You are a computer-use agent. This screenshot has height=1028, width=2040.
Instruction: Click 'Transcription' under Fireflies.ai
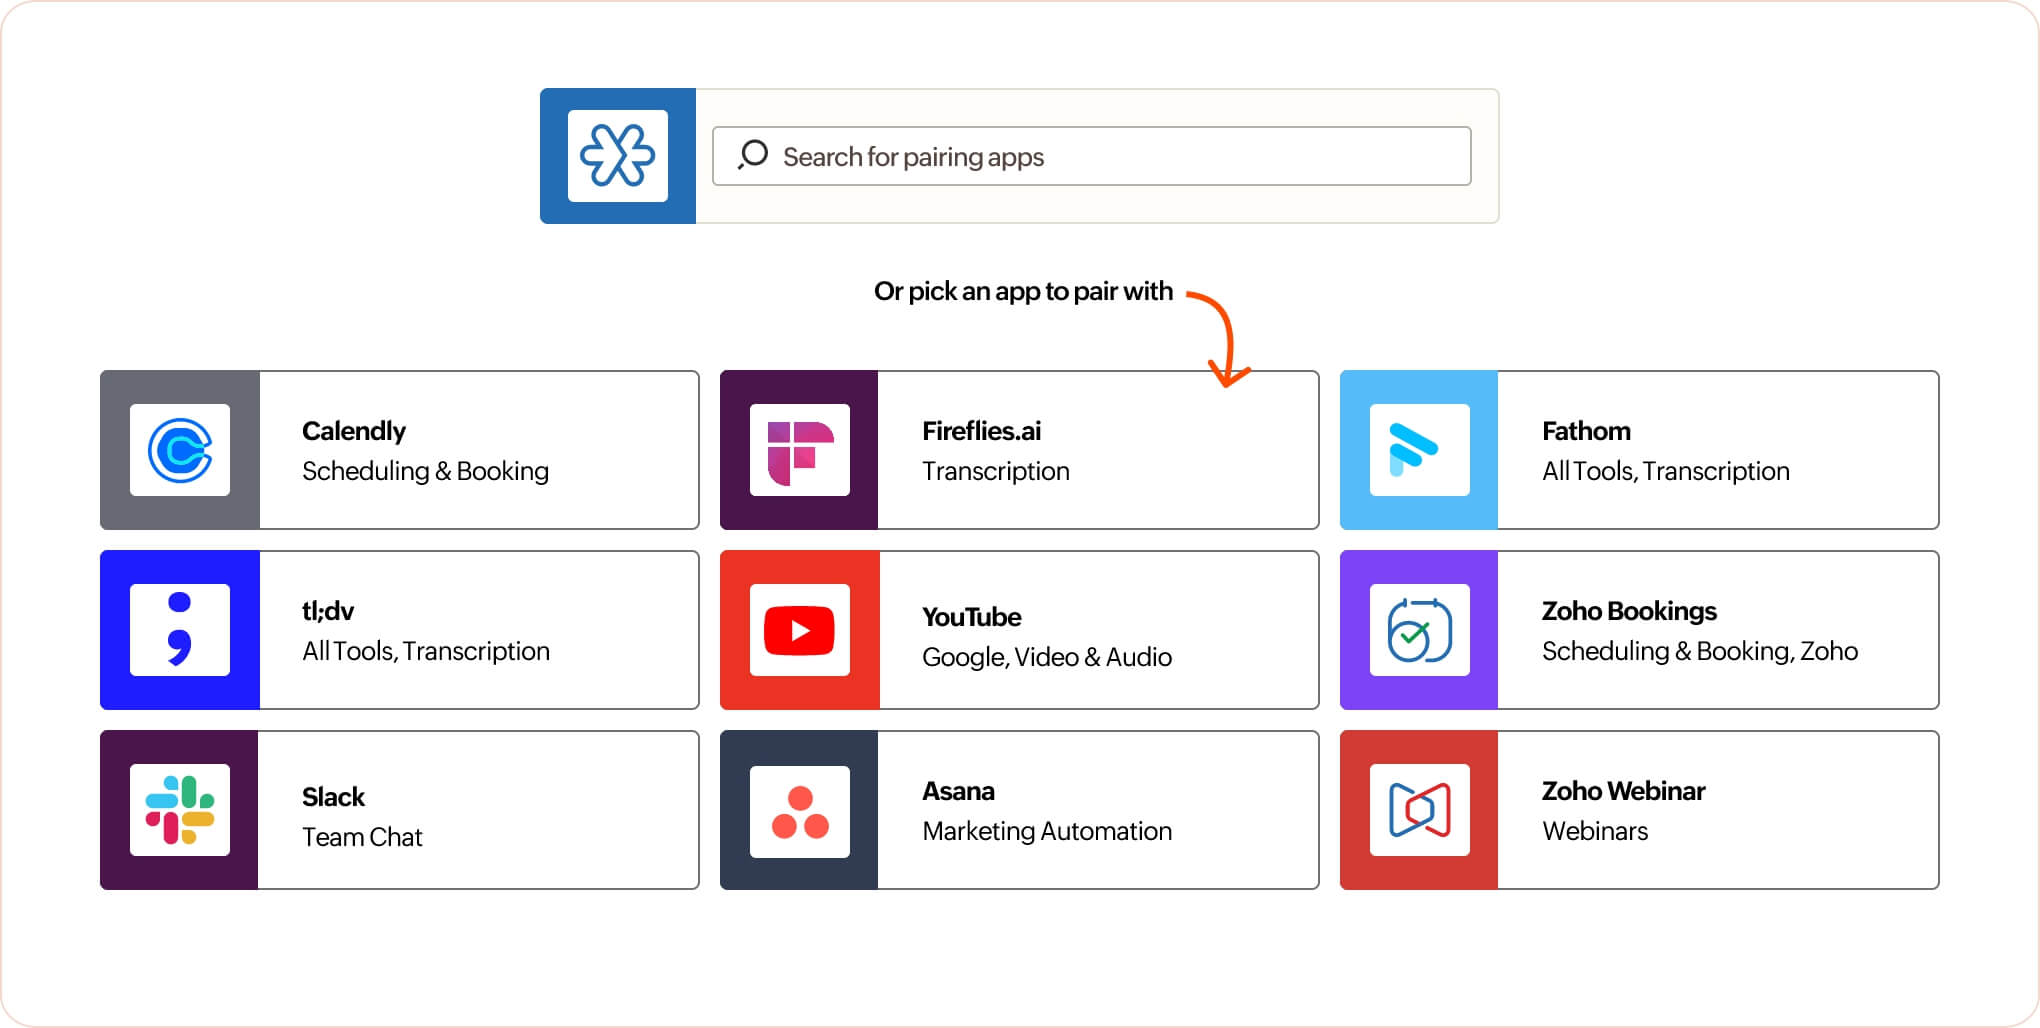[996, 471]
